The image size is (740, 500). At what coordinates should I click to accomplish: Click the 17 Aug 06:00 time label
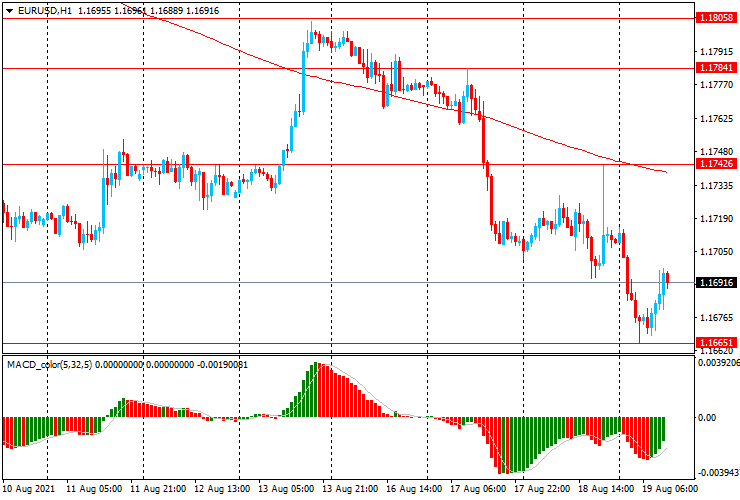coord(479,489)
